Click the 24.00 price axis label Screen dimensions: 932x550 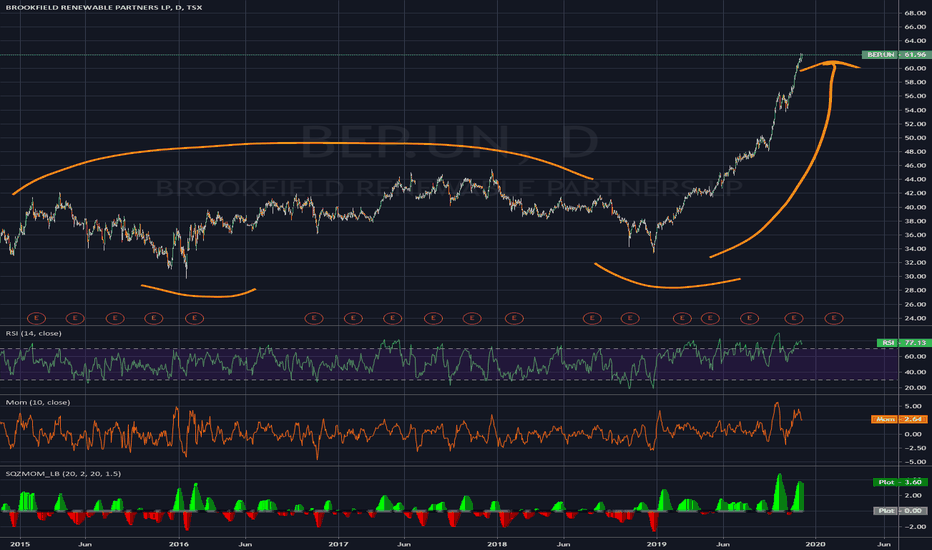(915, 318)
